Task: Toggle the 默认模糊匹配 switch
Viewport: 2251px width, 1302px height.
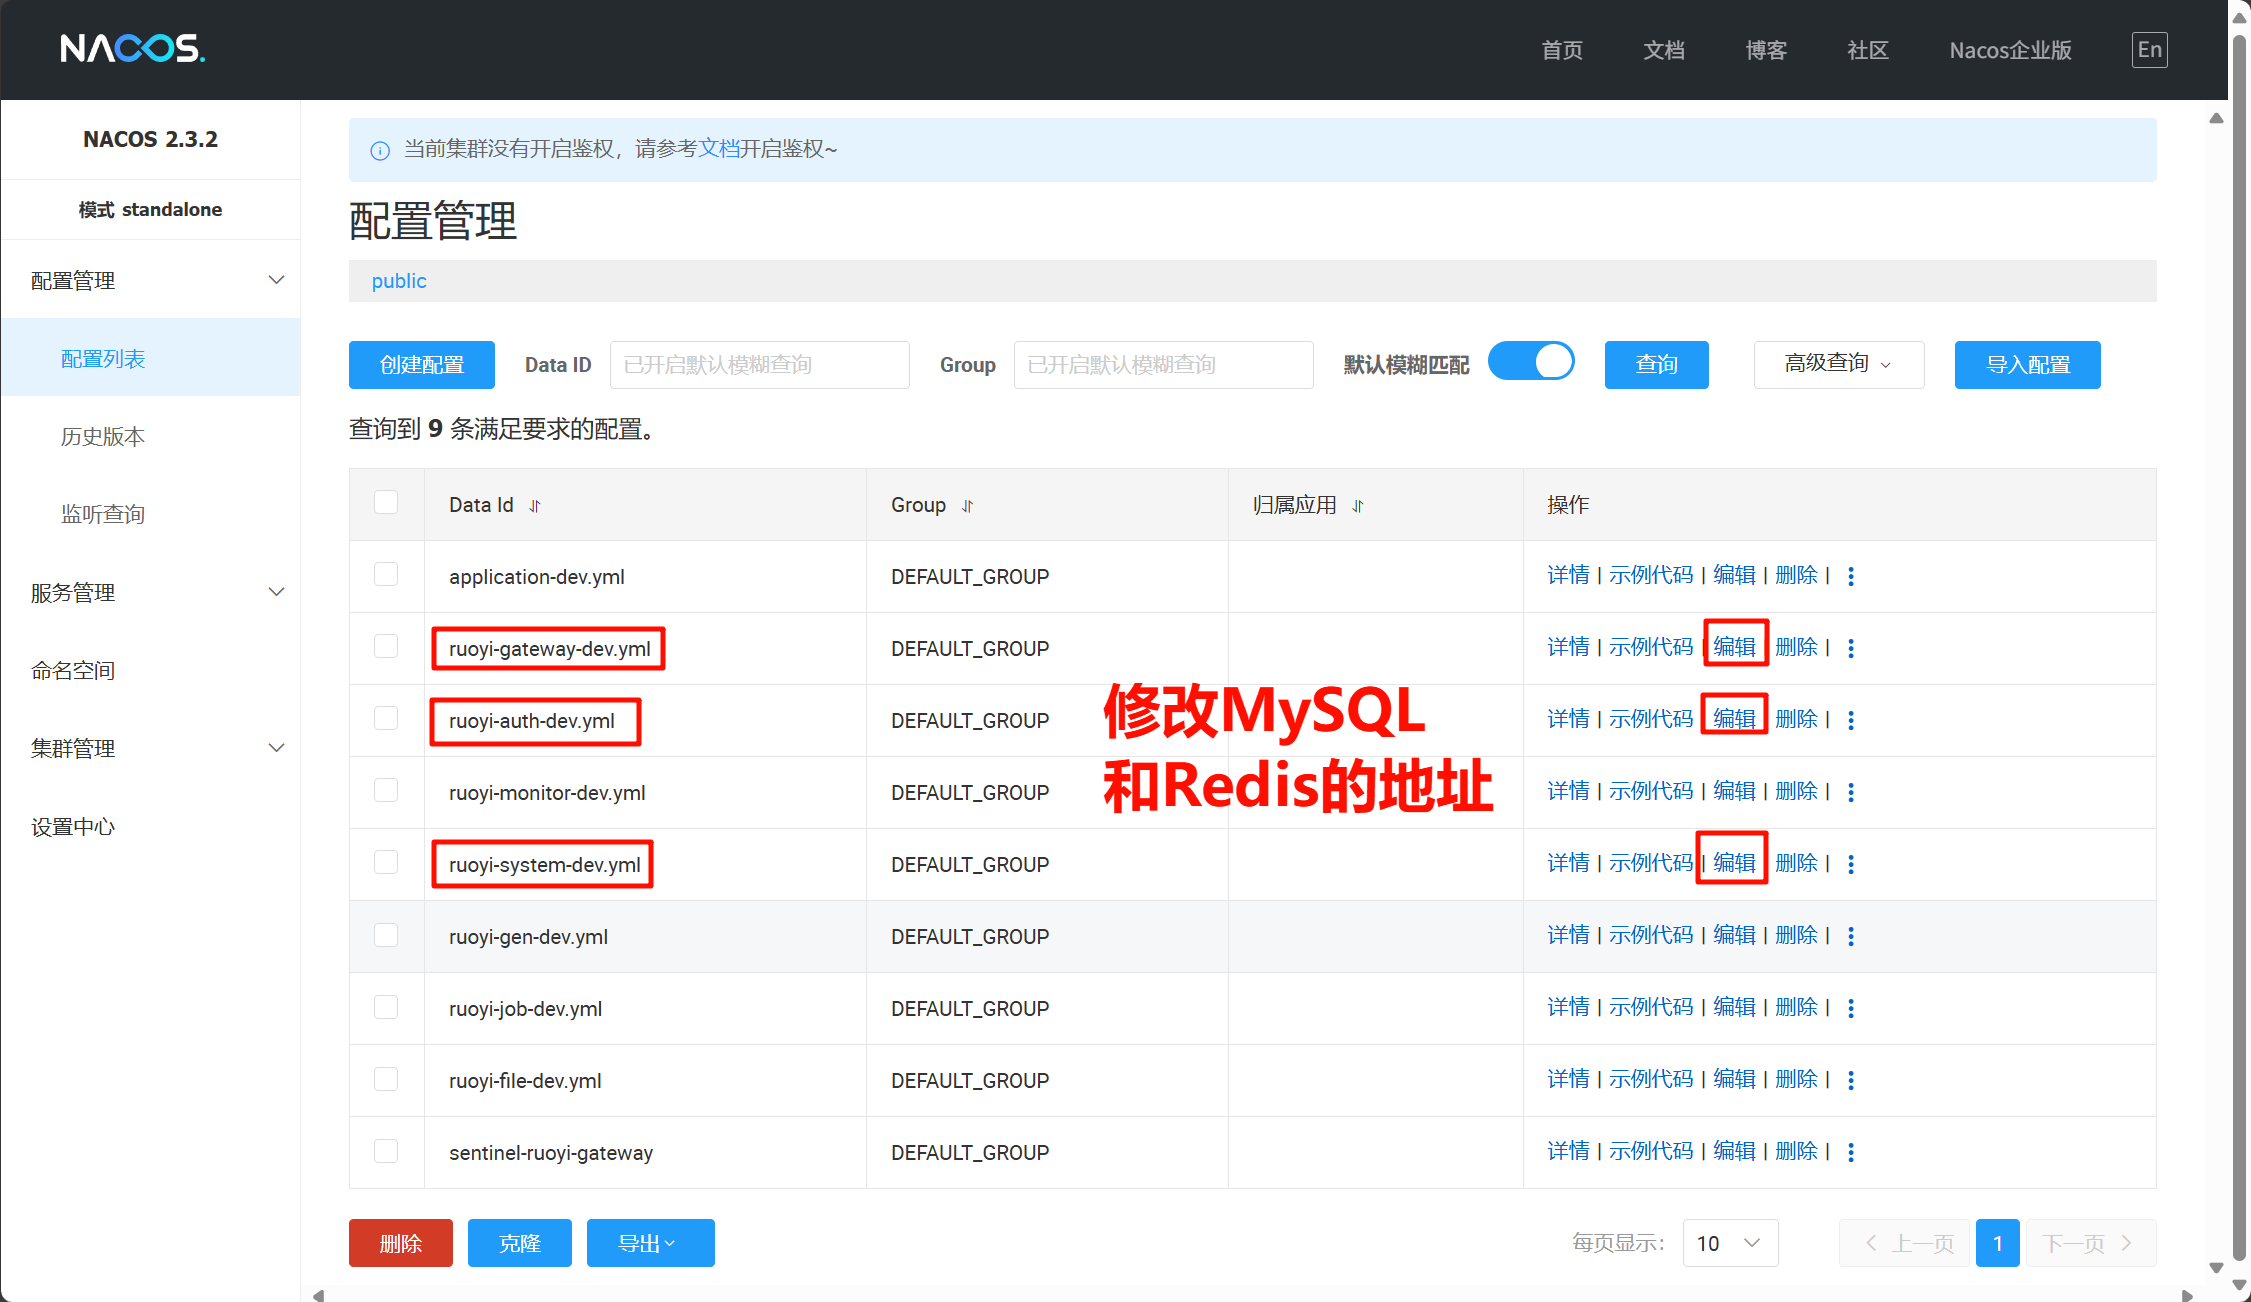Action: pos(1531,362)
